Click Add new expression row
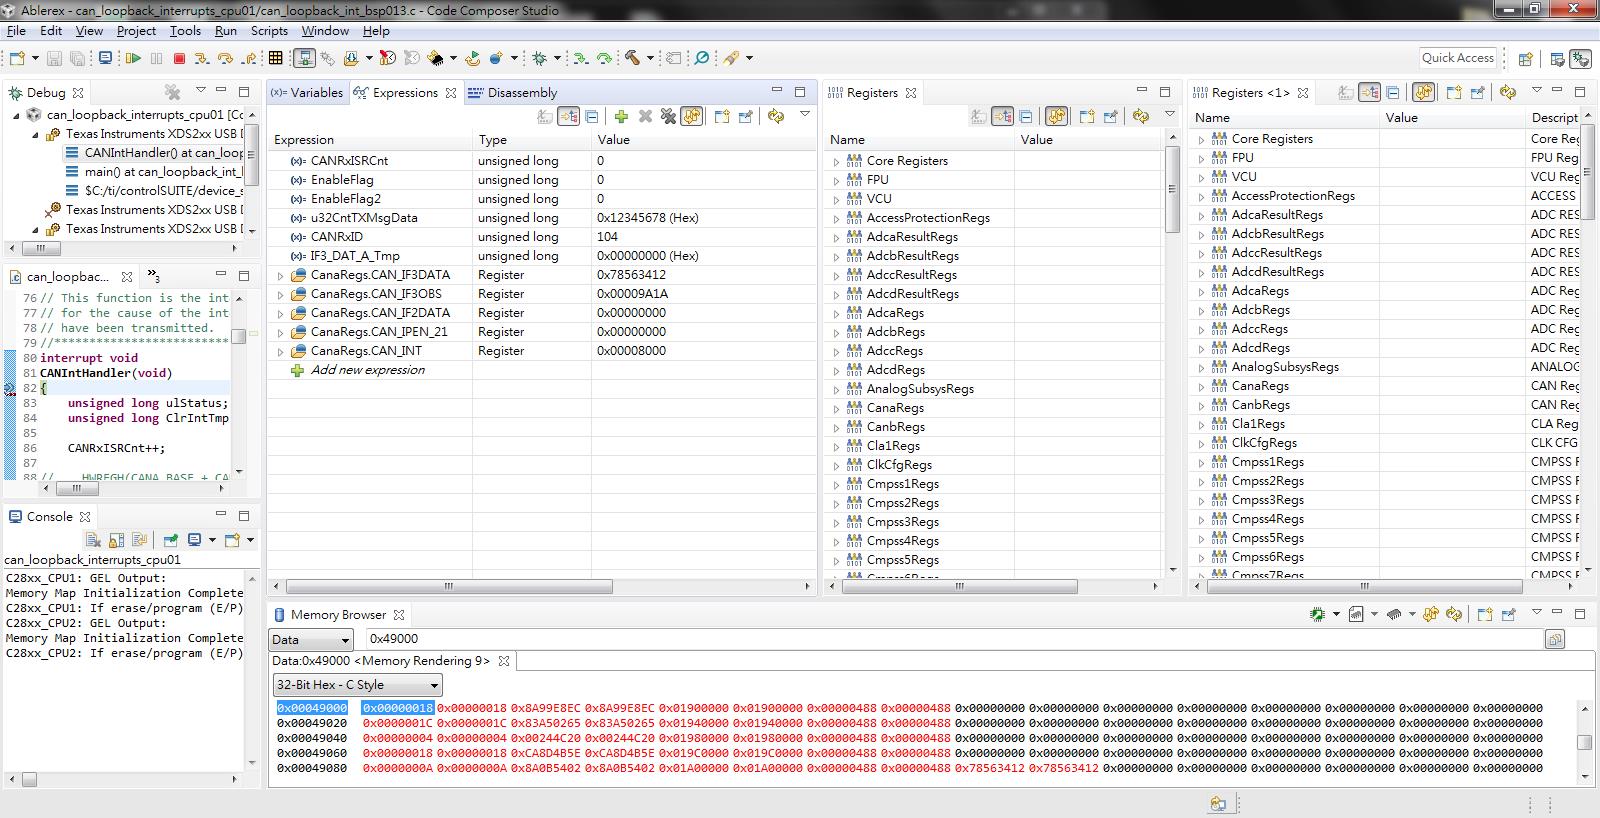1600x818 pixels. click(x=367, y=370)
